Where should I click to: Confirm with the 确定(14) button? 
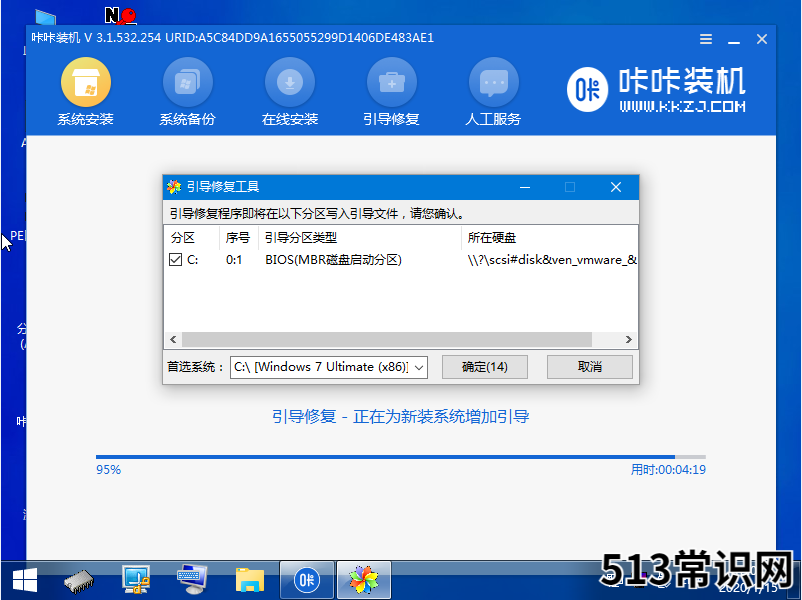point(484,367)
